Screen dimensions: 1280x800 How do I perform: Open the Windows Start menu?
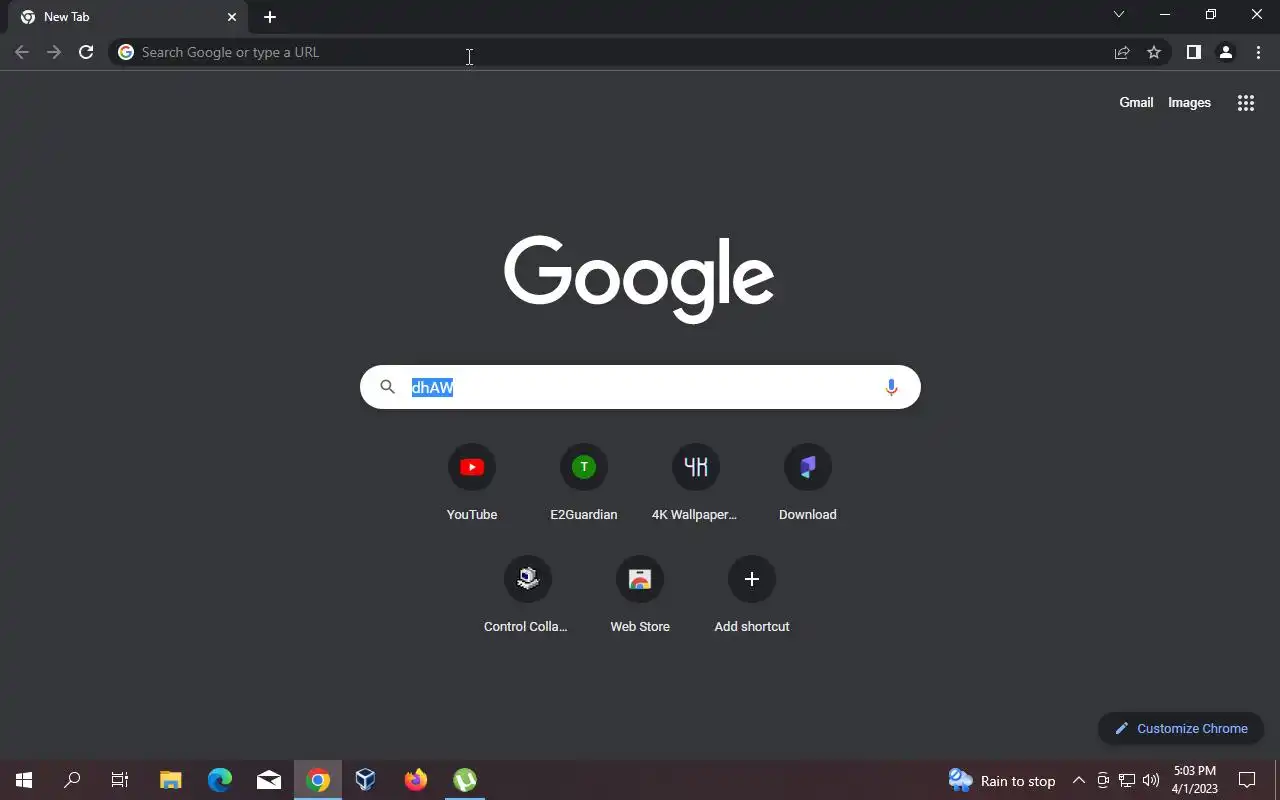click(24, 780)
